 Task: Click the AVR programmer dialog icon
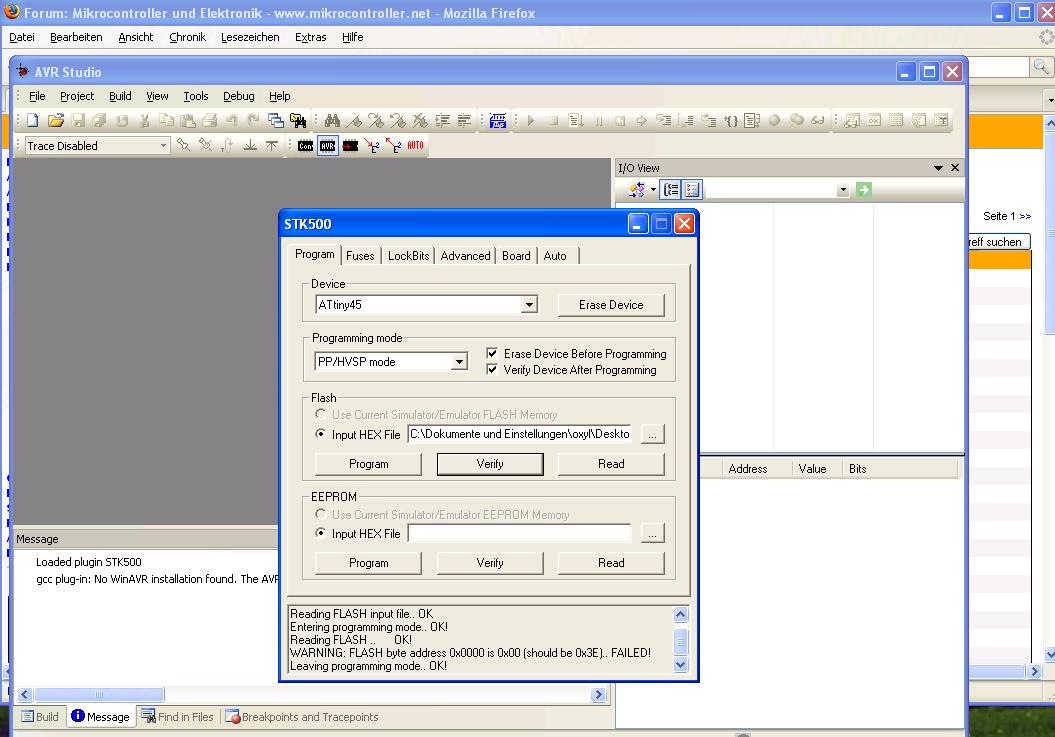(328, 145)
